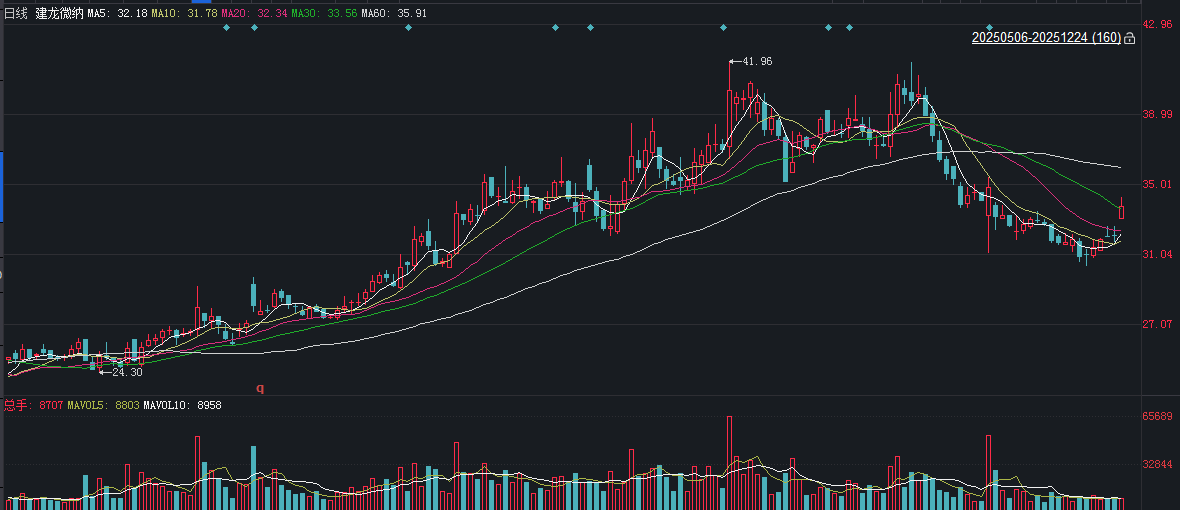Click the leftmost cyan diamond event marker
This screenshot has height=510, width=1180.
pos(226,27)
